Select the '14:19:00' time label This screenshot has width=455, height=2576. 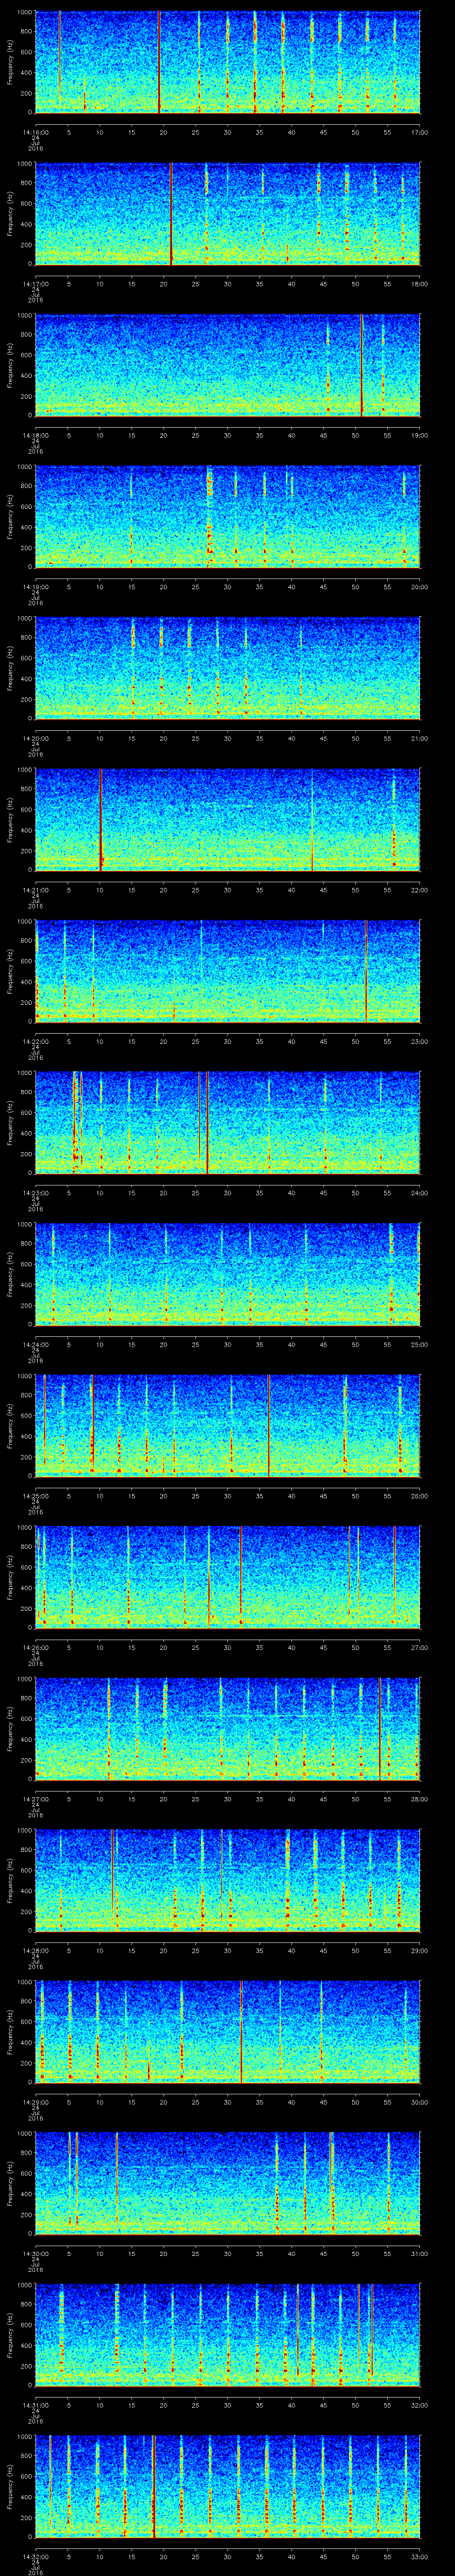35,587
